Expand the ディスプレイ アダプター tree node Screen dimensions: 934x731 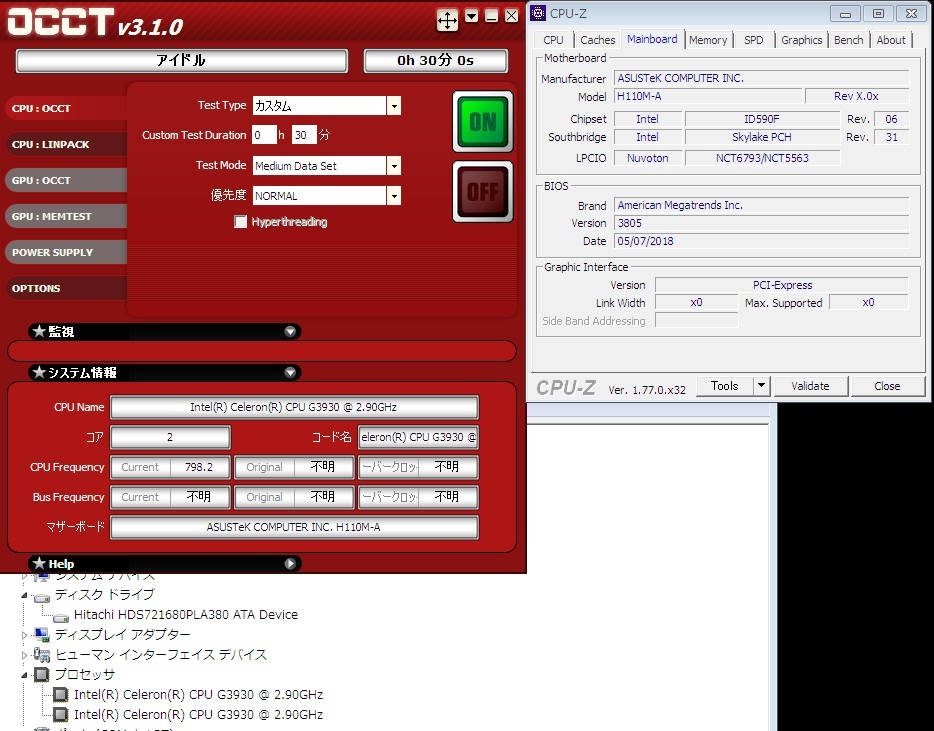point(24,635)
